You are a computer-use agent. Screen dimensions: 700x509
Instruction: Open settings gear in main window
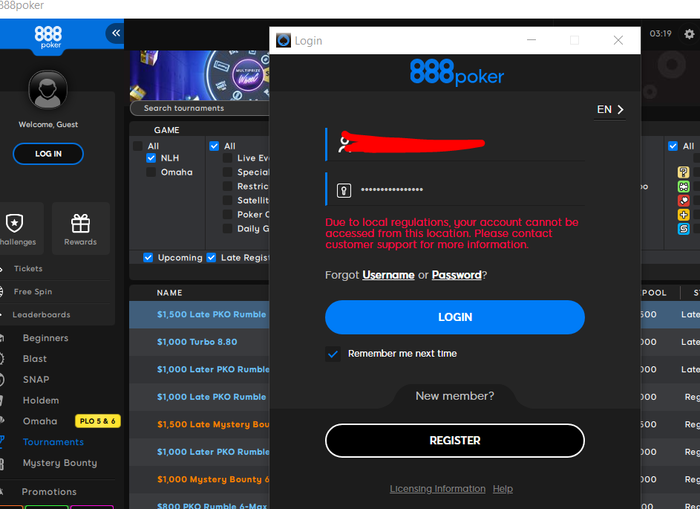[689, 34]
